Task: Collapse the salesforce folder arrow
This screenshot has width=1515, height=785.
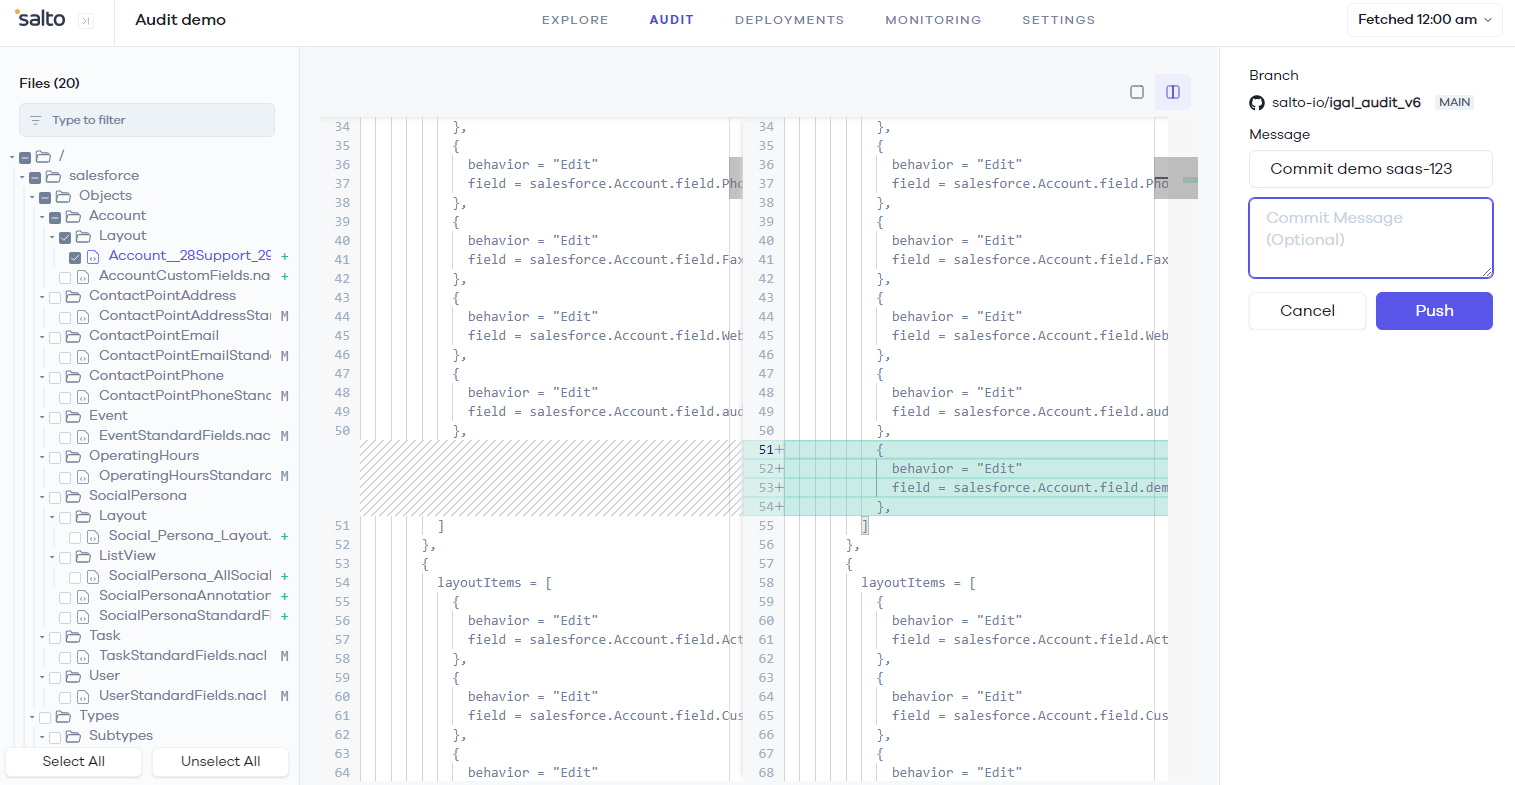Action: pos(23,177)
